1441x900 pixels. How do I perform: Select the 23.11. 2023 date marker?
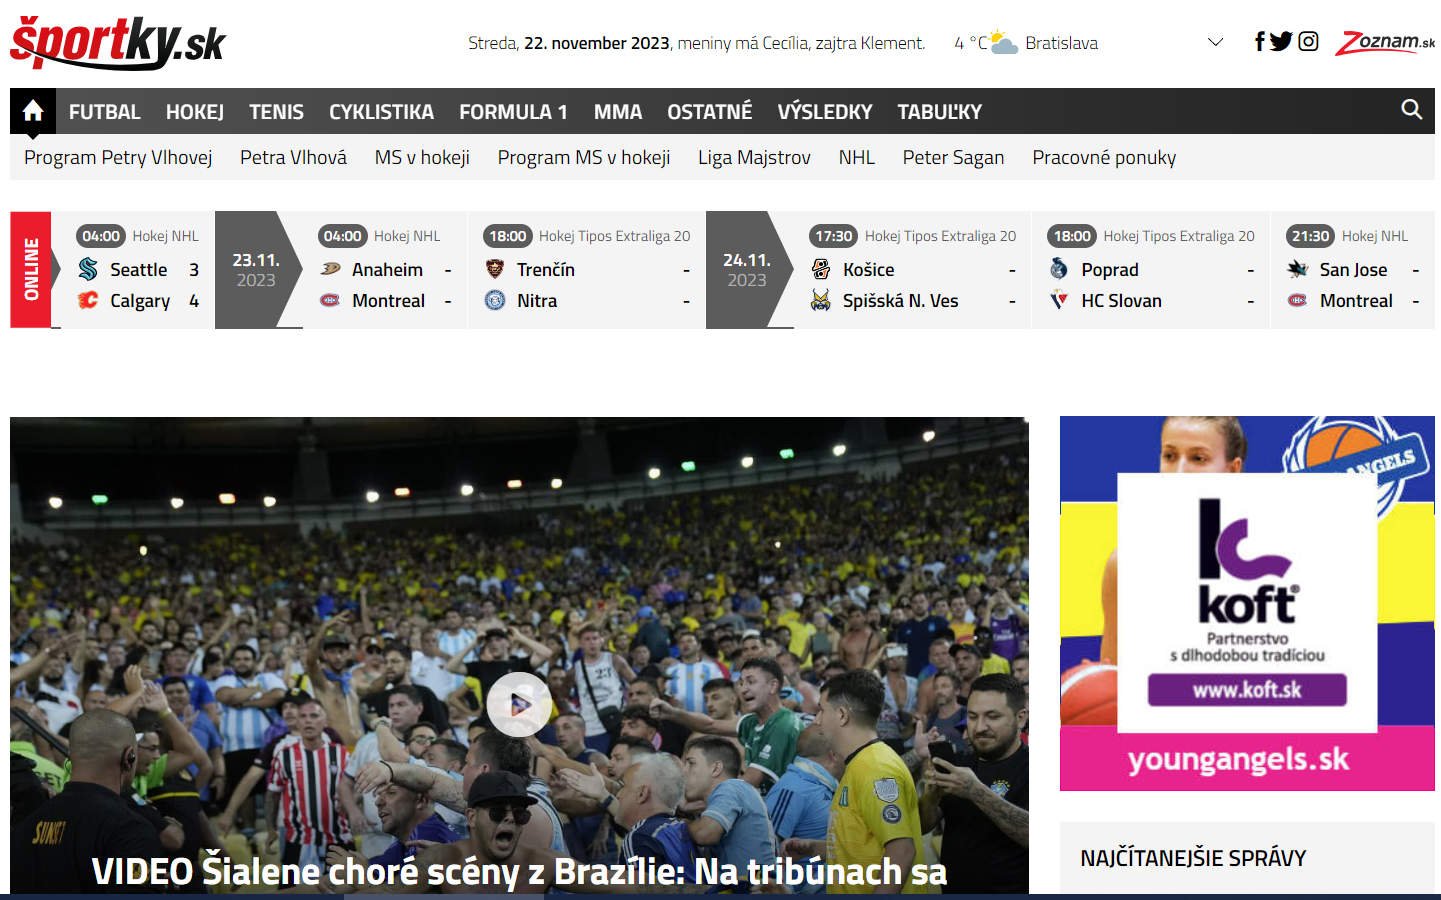[x=256, y=270]
